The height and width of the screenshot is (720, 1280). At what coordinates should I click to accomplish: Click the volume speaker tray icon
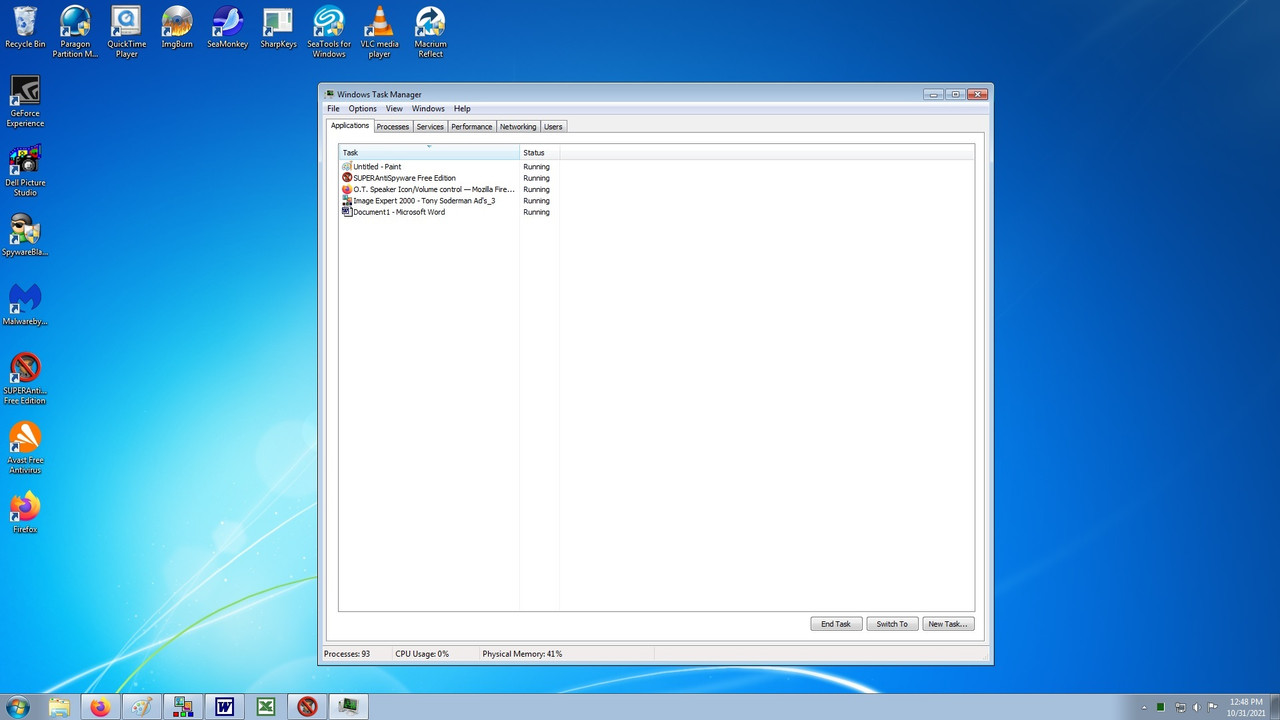1197,707
